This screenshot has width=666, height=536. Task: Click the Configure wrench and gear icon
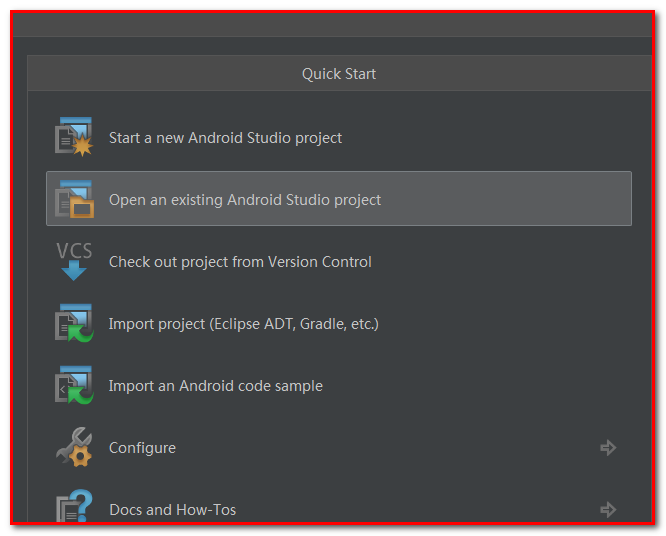(73, 448)
